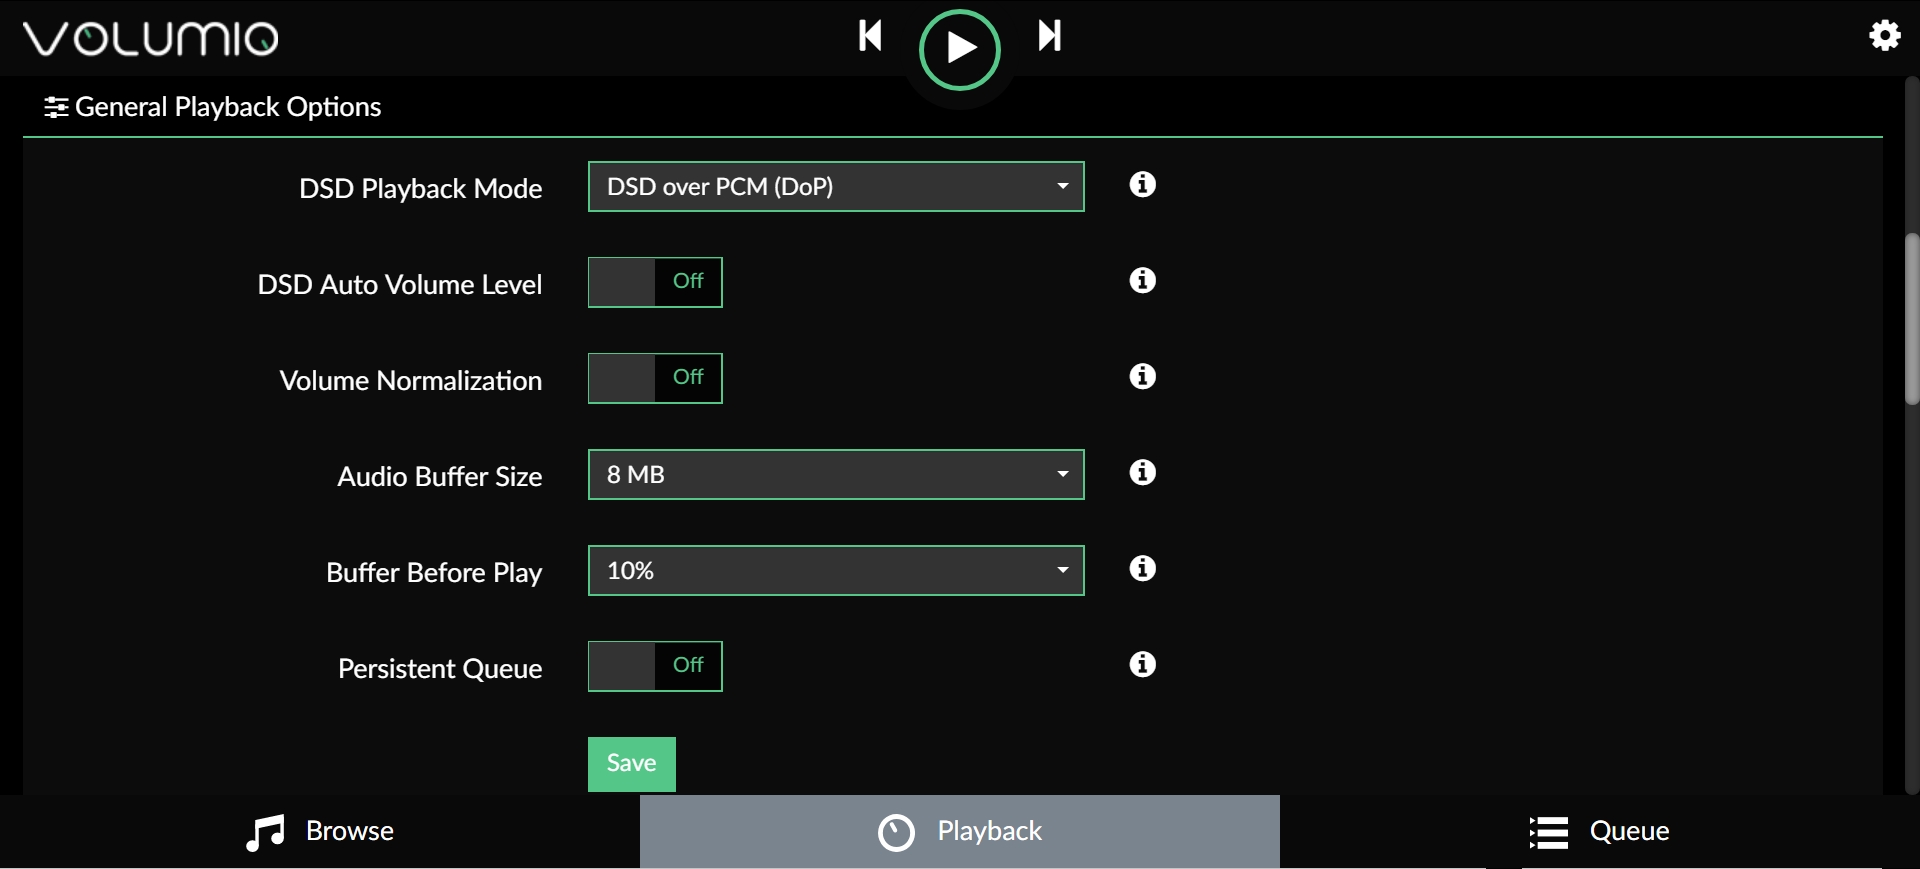Turn on Volume Normalization

tap(655, 378)
